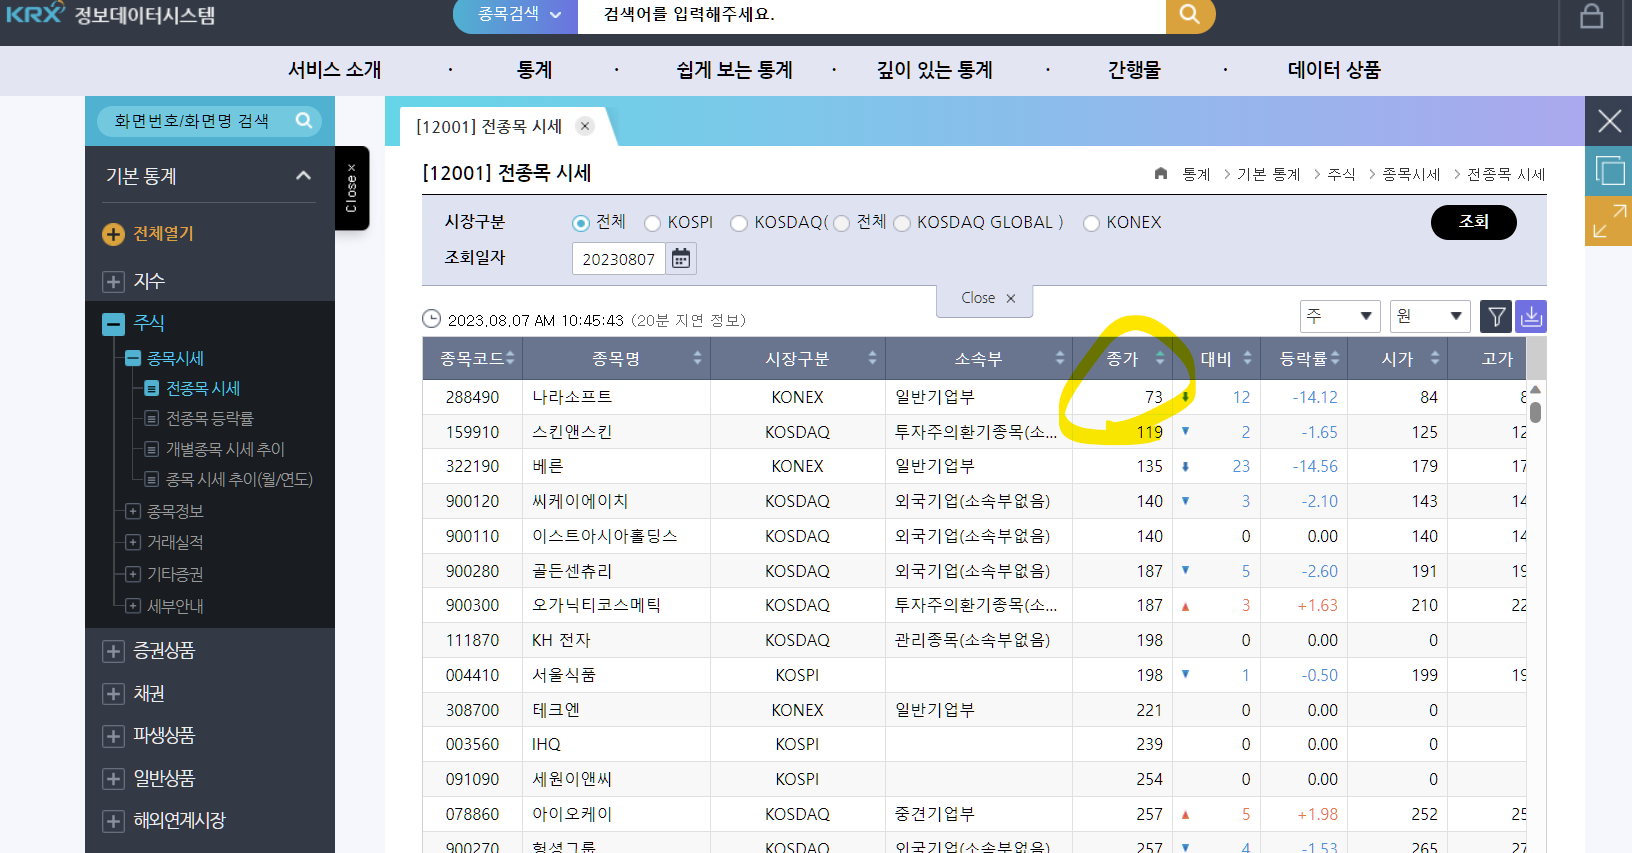Open the 깊이 있는 통계 menu
This screenshot has width=1632, height=853.
934,70
